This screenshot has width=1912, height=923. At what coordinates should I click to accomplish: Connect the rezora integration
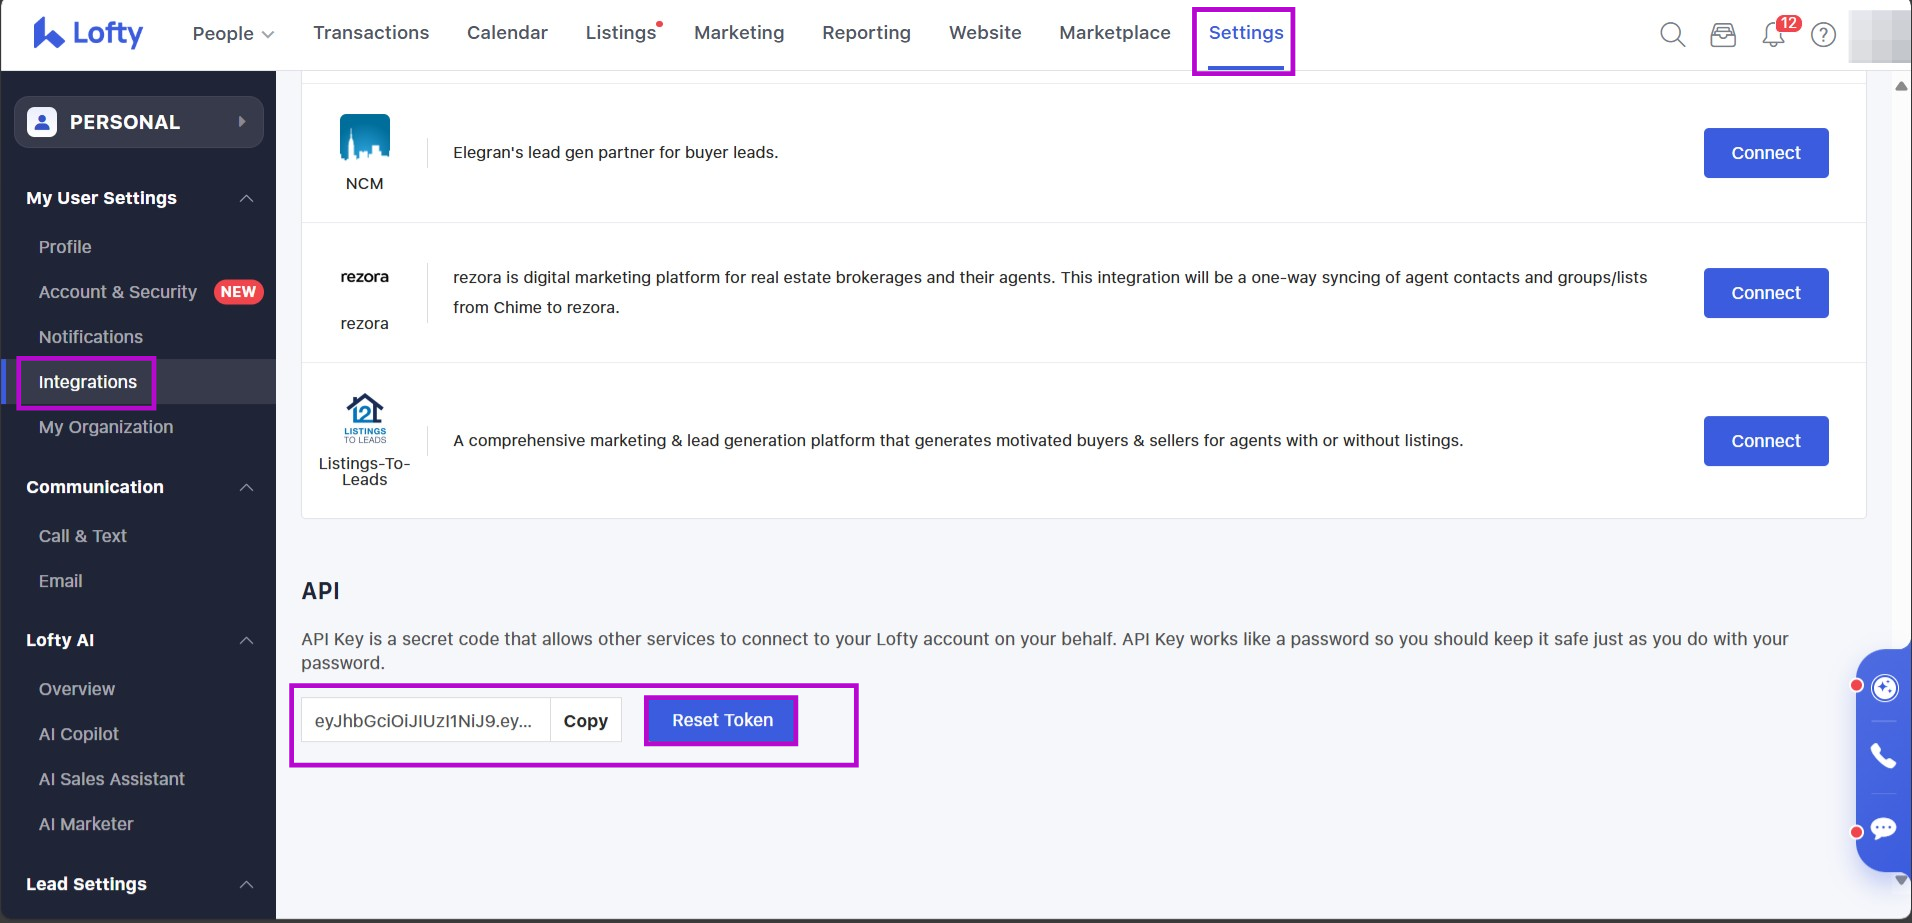pyautogui.click(x=1765, y=293)
